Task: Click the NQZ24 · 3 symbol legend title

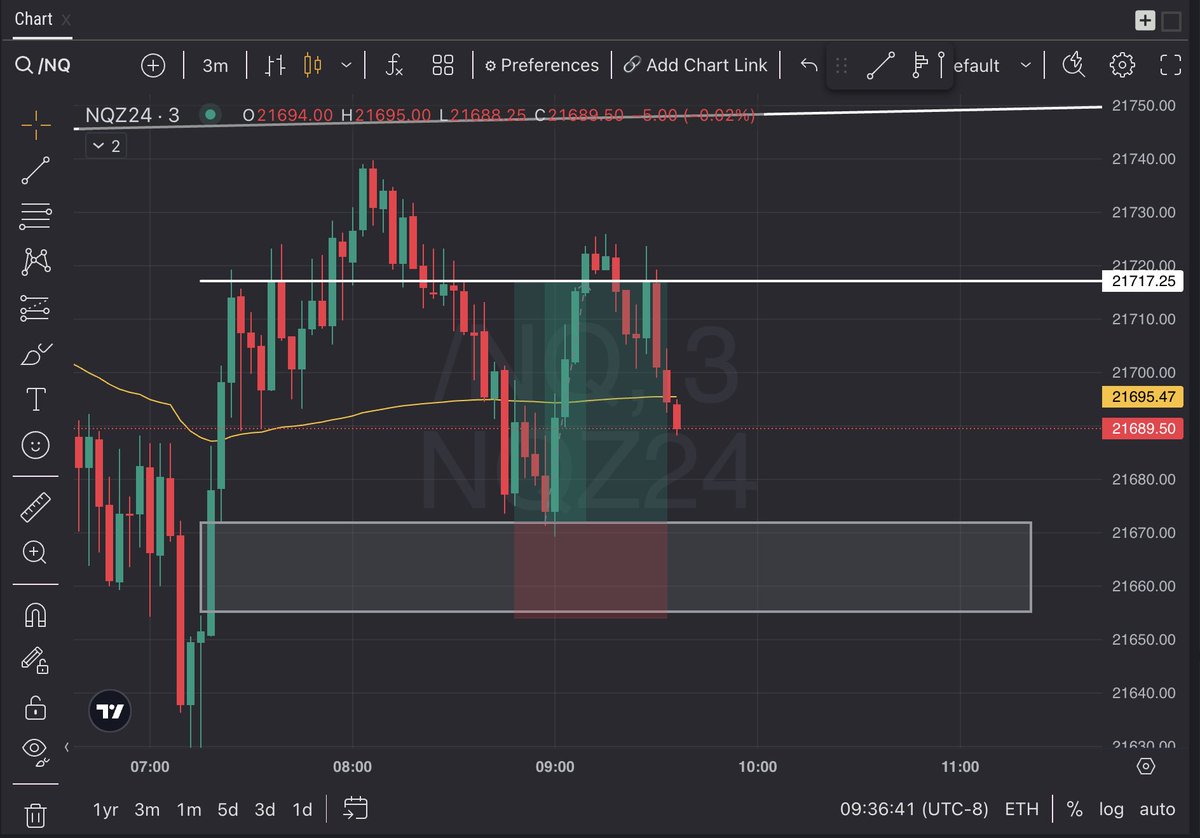Action: [132, 115]
